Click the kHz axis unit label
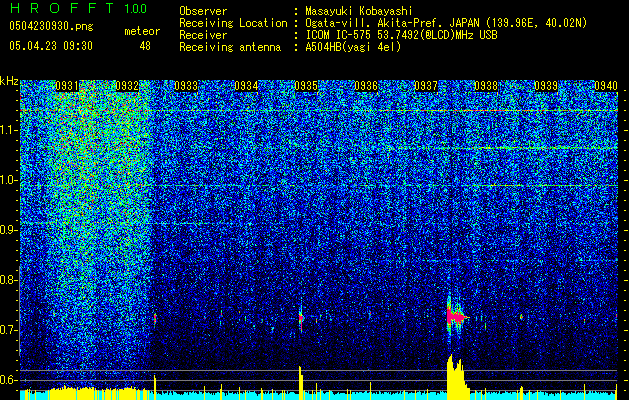The width and height of the screenshot is (629, 400). 9,81
